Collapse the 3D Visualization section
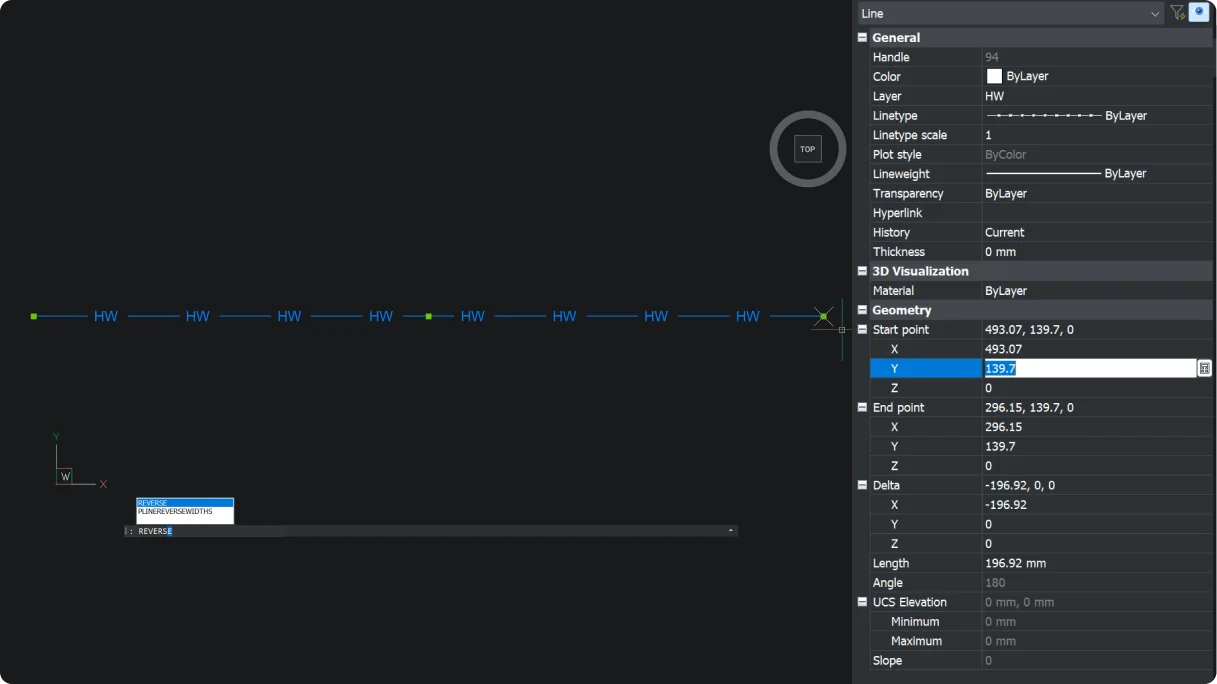This screenshot has height=684, width=1217. pos(862,271)
